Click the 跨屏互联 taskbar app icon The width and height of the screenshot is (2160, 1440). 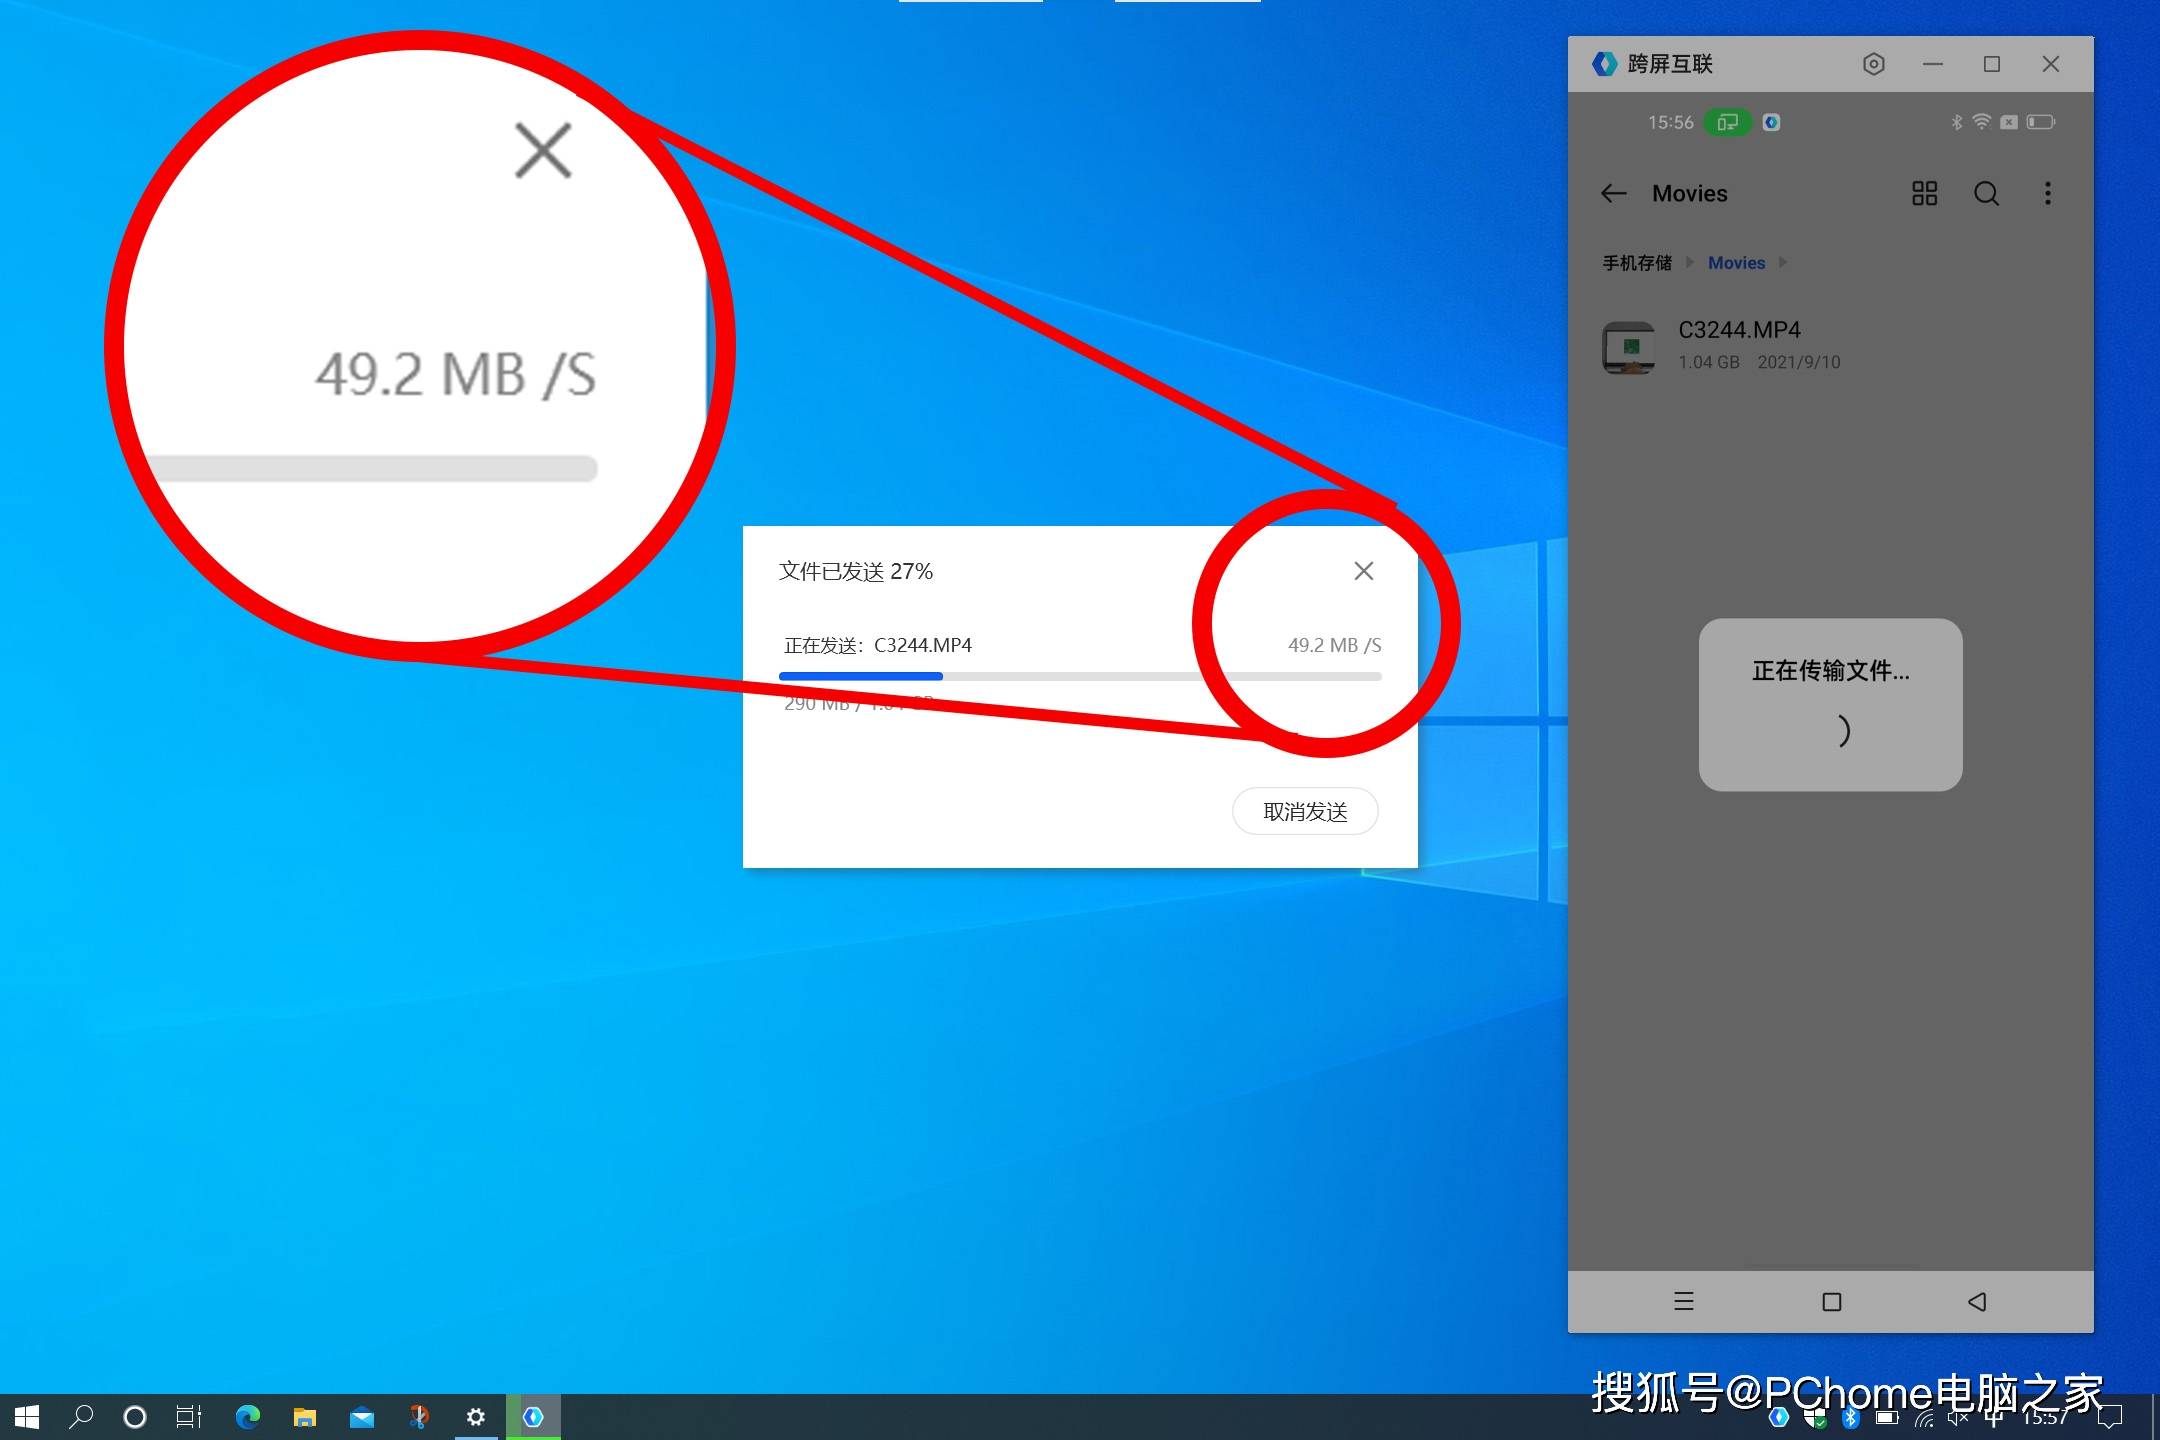(533, 1417)
